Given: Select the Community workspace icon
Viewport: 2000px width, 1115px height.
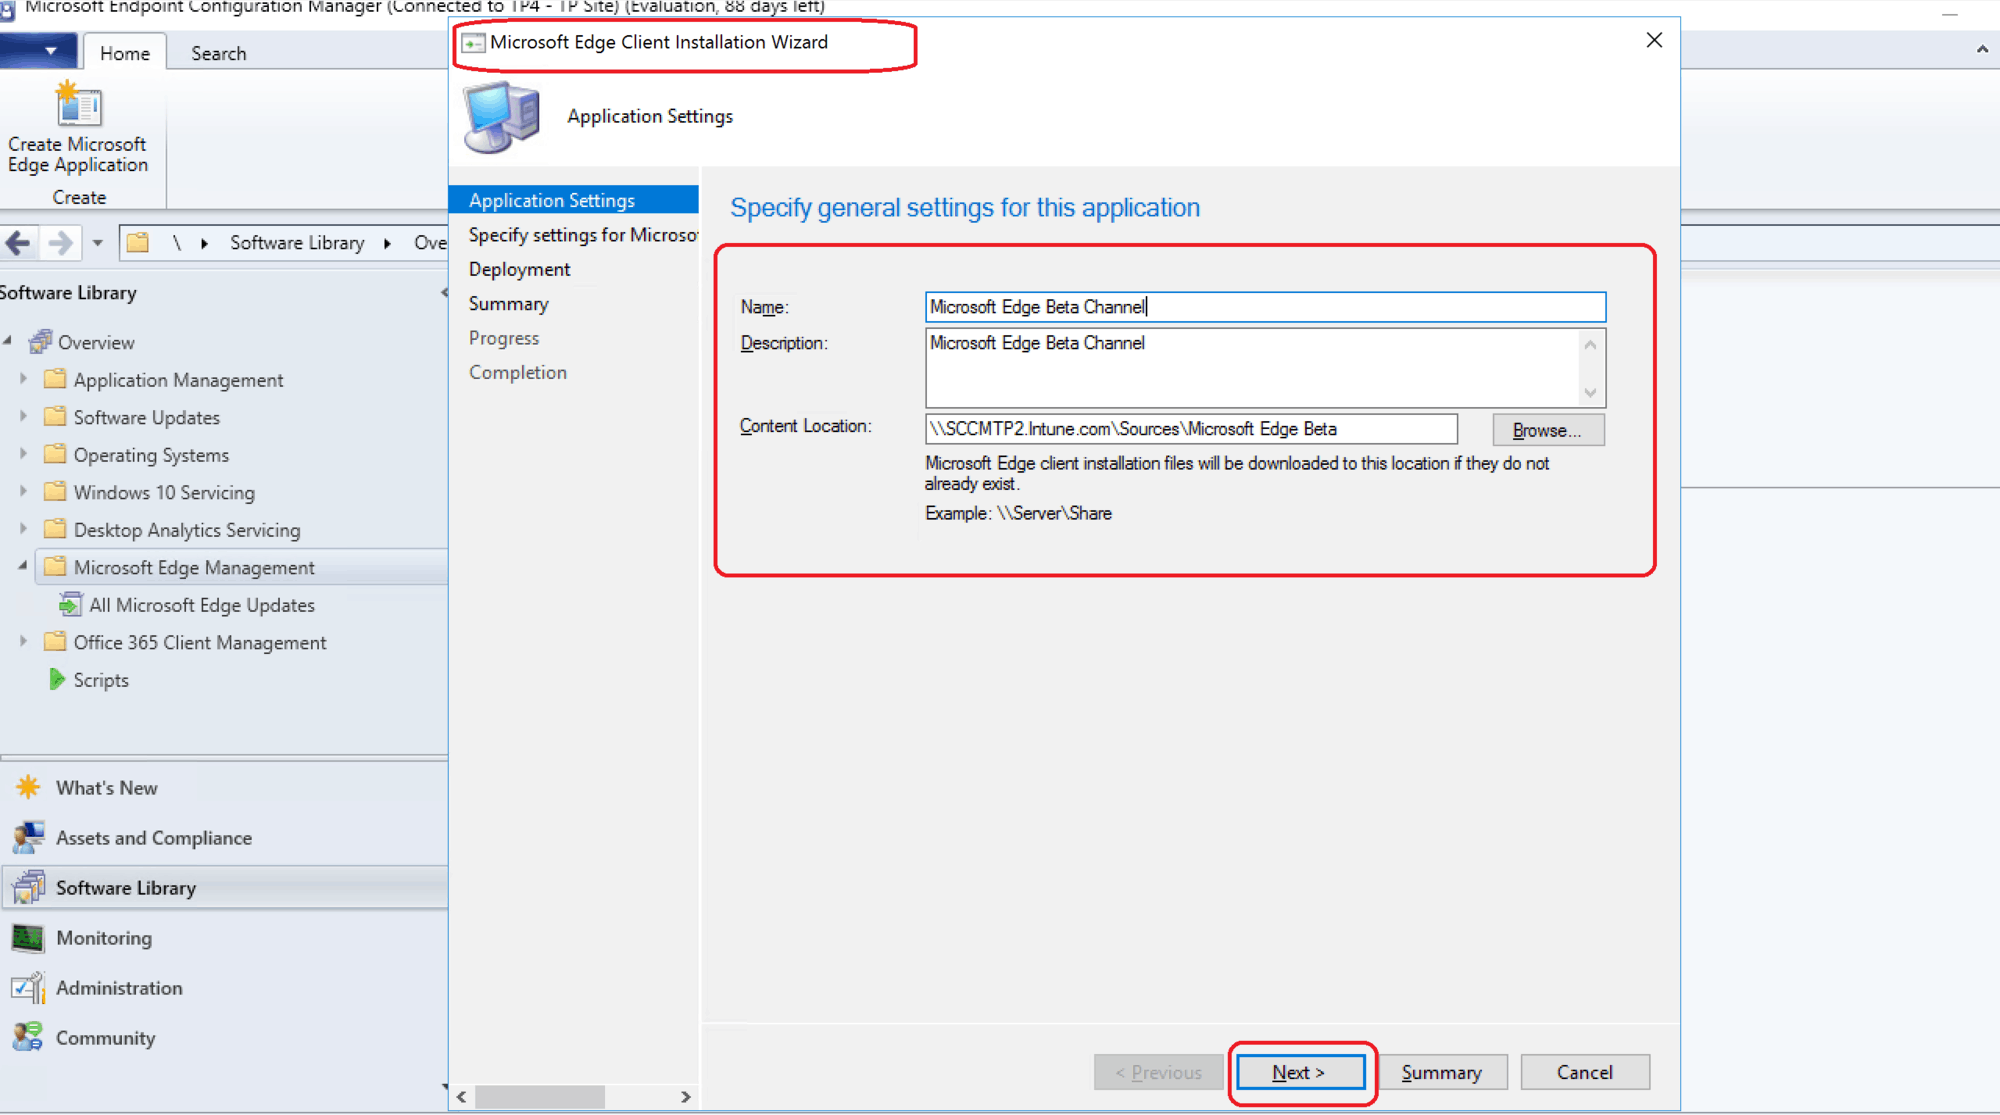Looking at the screenshot, I should [x=27, y=1037].
